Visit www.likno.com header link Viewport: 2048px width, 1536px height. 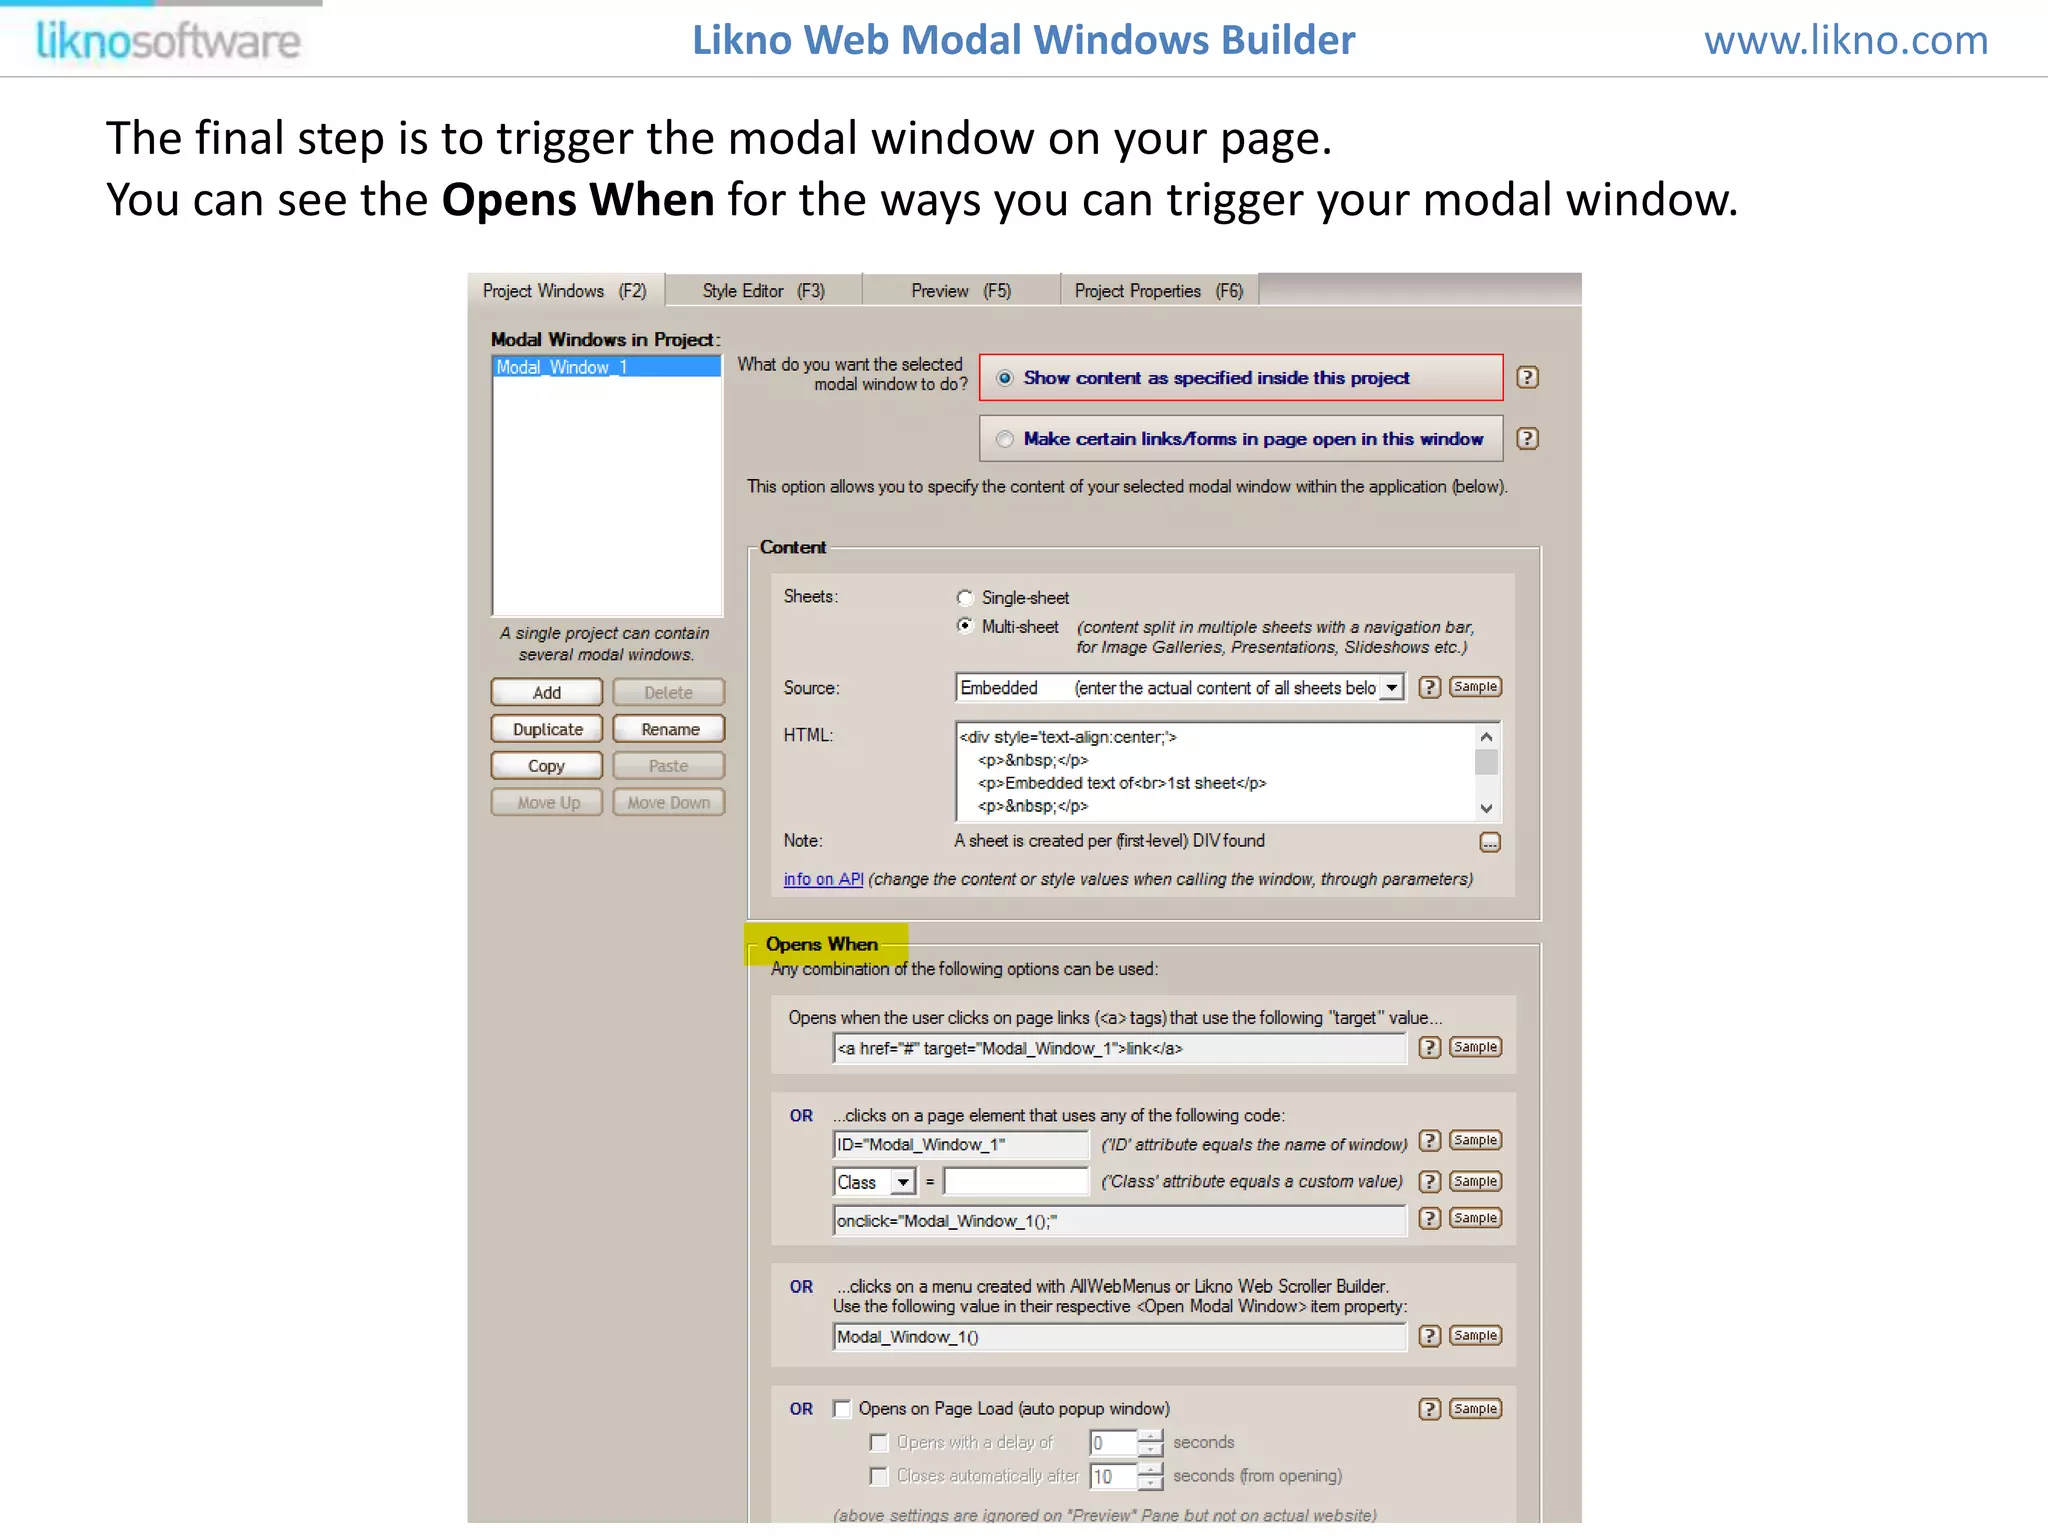point(1846,41)
